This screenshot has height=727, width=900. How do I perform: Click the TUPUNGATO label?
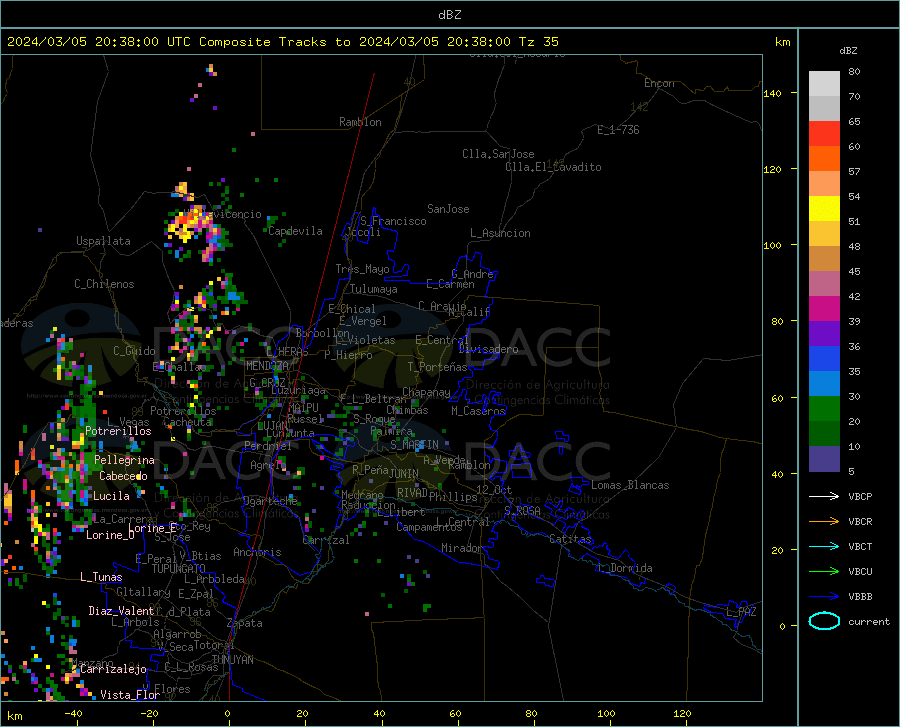click(179, 569)
